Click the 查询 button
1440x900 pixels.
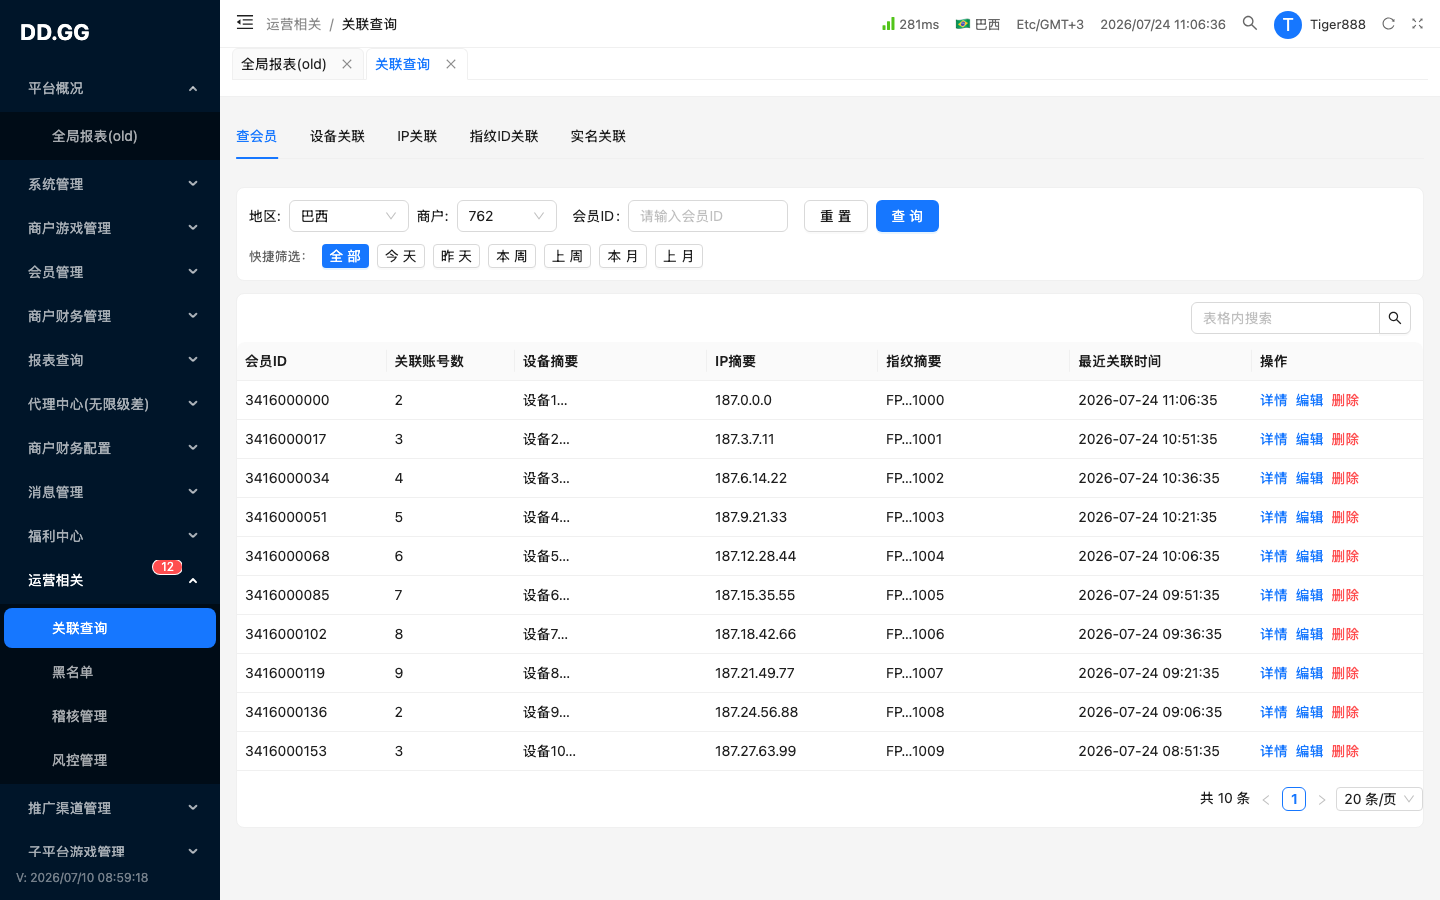(x=907, y=216)
